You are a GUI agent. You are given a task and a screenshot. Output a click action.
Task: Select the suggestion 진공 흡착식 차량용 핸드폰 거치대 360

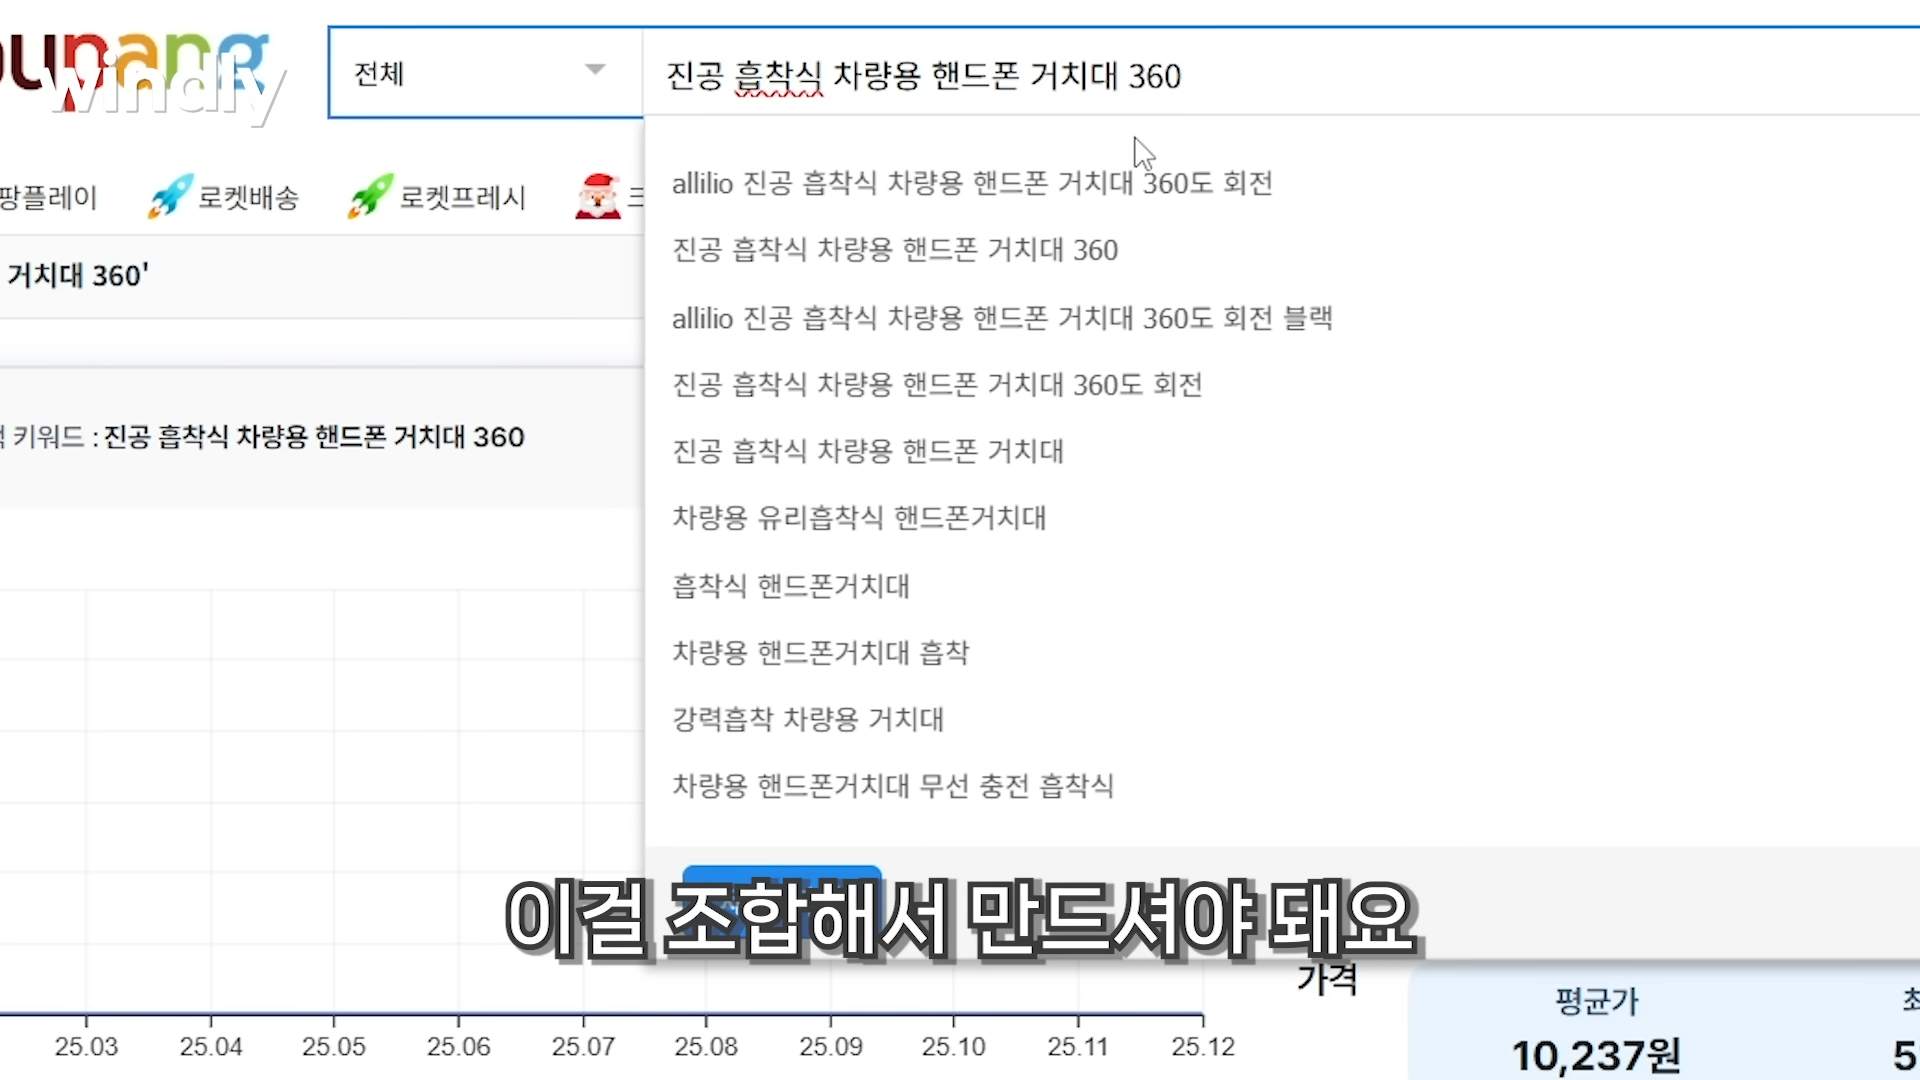(x=894, y=250)
